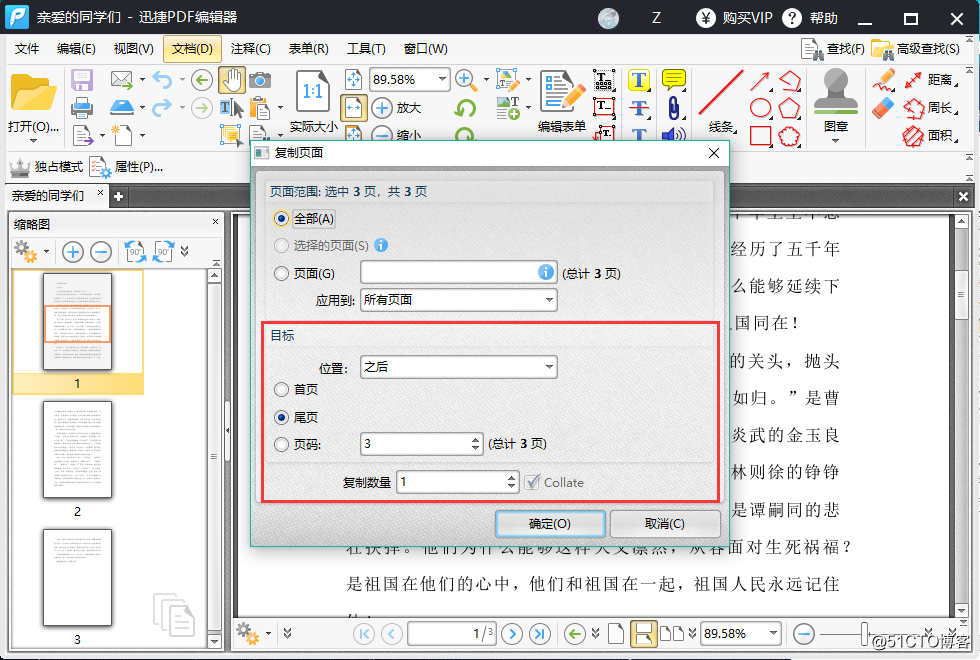Screen dimensions: 980x660
Task: Expand more thumbnail toolbar options chevron
Action: pyautogui.click(x=184, y=251)
